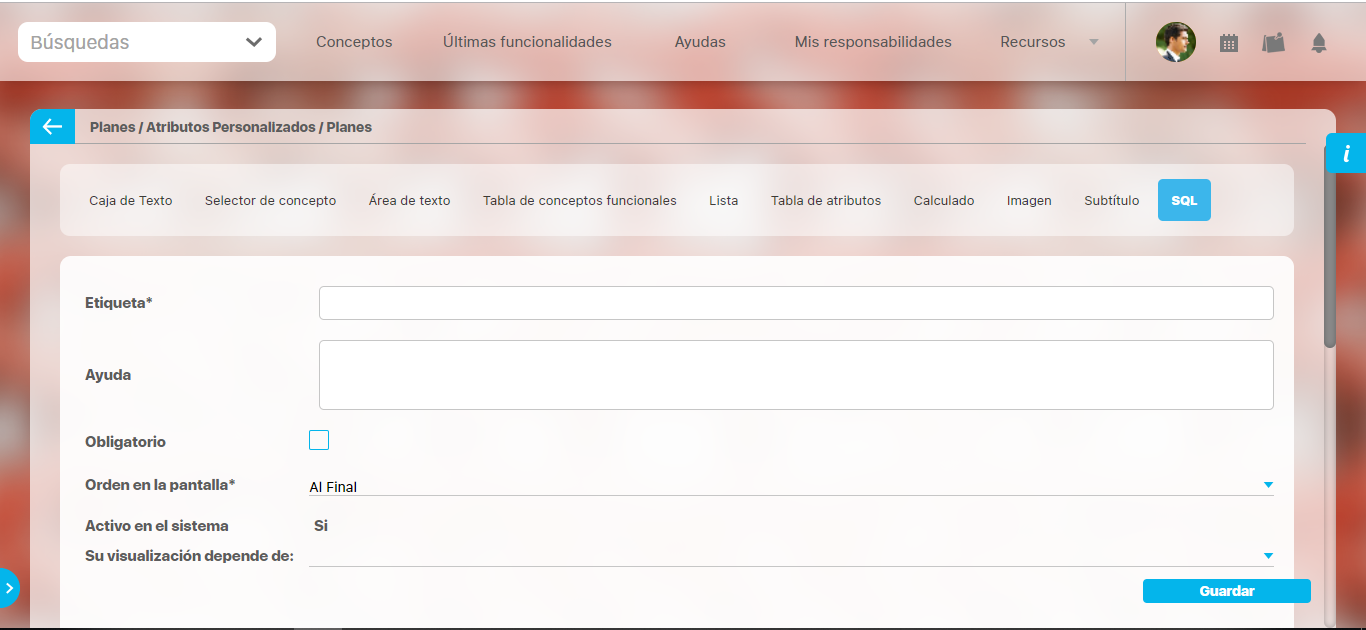Click the Guardar button
Image resolution: width=1366 pixels, height=630 pixels.
[1226, 591]
